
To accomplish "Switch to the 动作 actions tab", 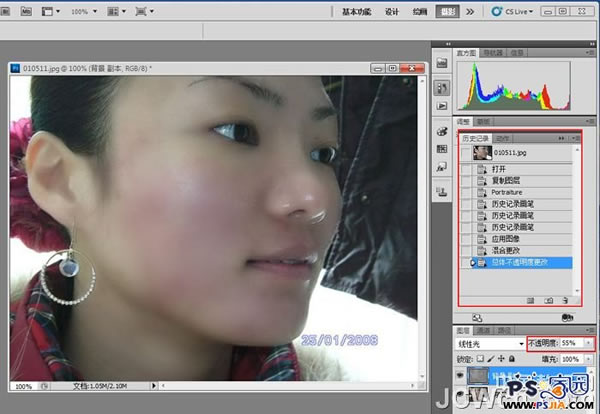I will [x=503, y=139].
